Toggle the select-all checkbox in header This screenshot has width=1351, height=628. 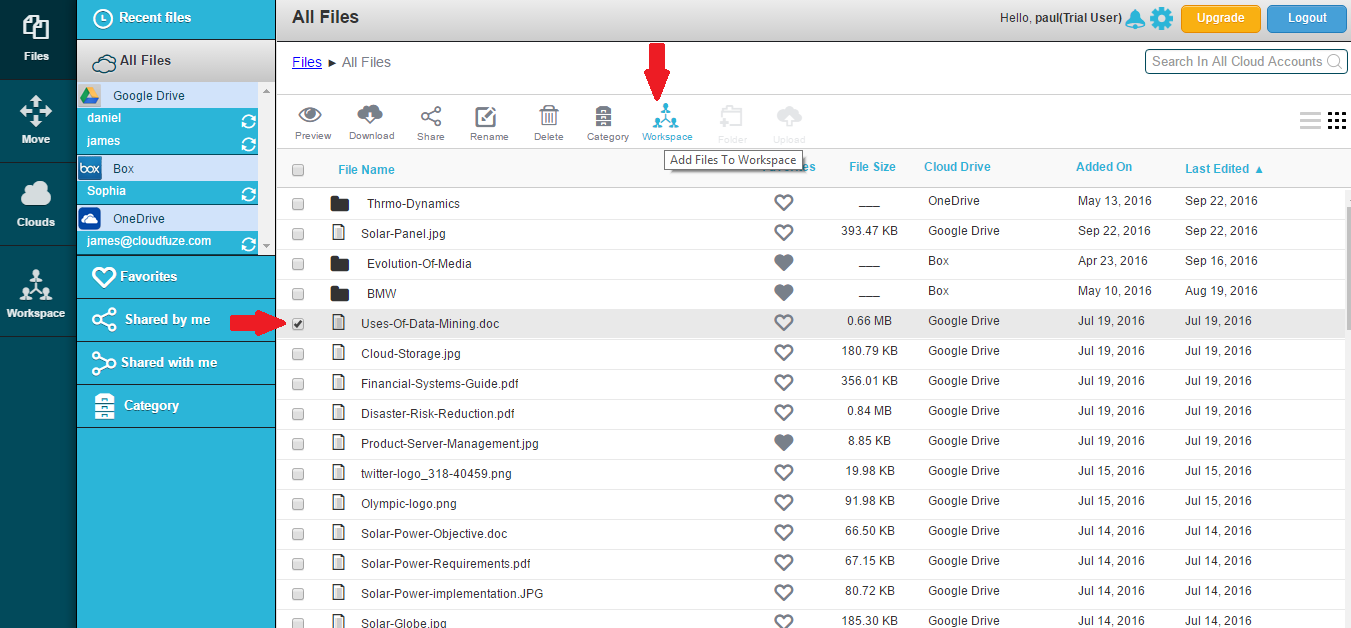pyautogui.click(x=298, y=170)
